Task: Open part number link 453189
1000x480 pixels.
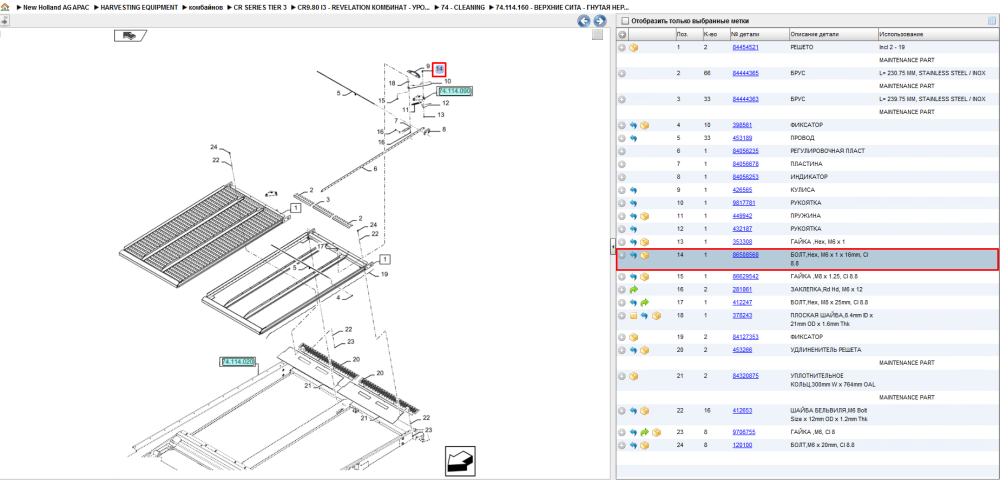Action: (x=742, y=138)
